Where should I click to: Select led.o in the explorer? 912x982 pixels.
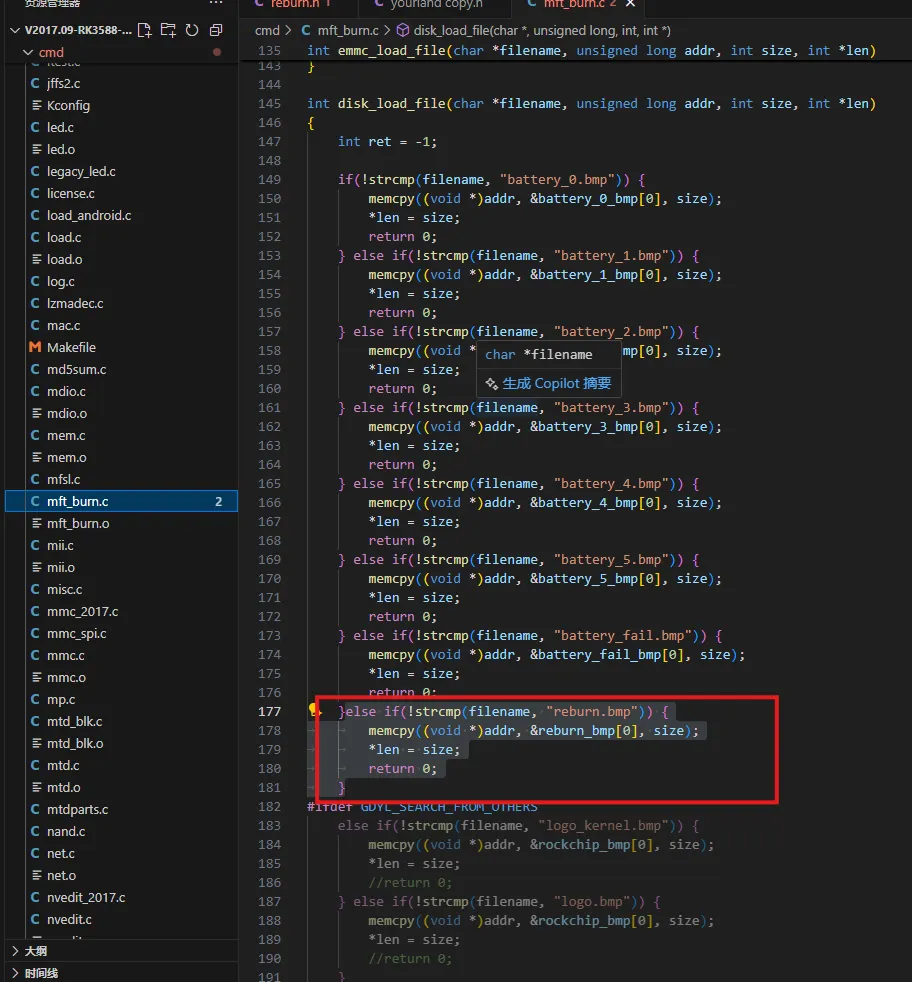tap(122, 149)
